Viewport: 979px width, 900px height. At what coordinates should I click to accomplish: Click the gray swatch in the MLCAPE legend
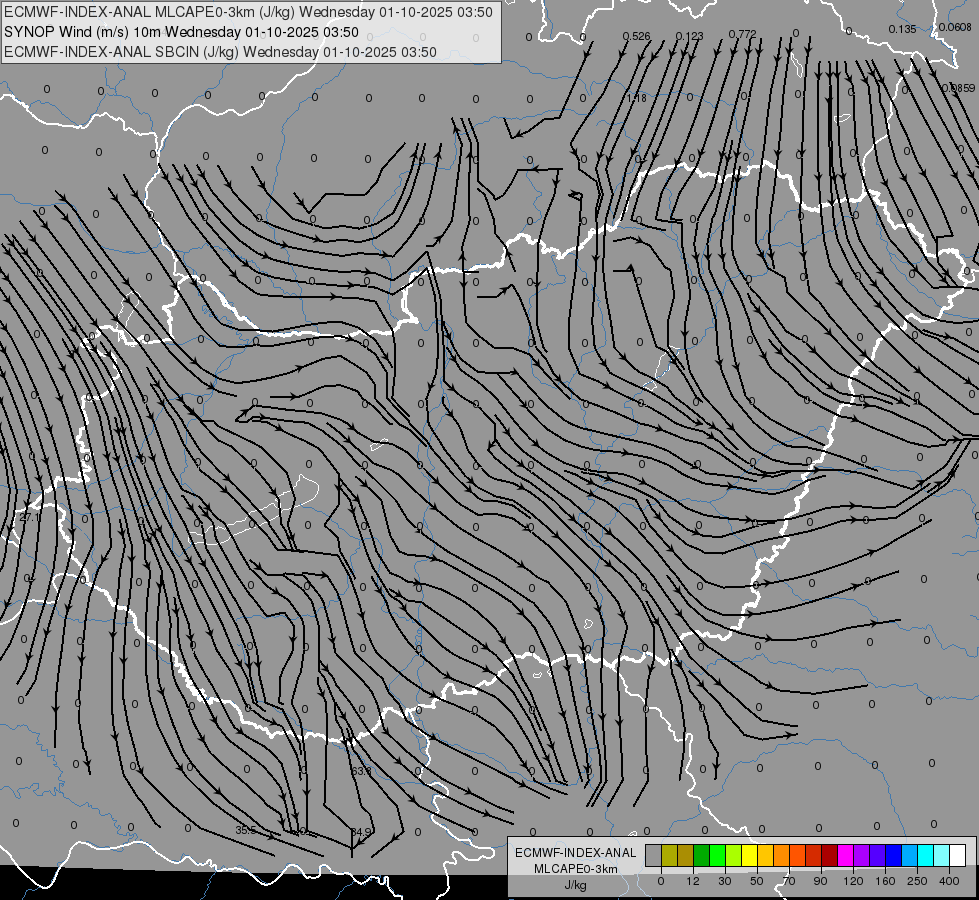654,855
